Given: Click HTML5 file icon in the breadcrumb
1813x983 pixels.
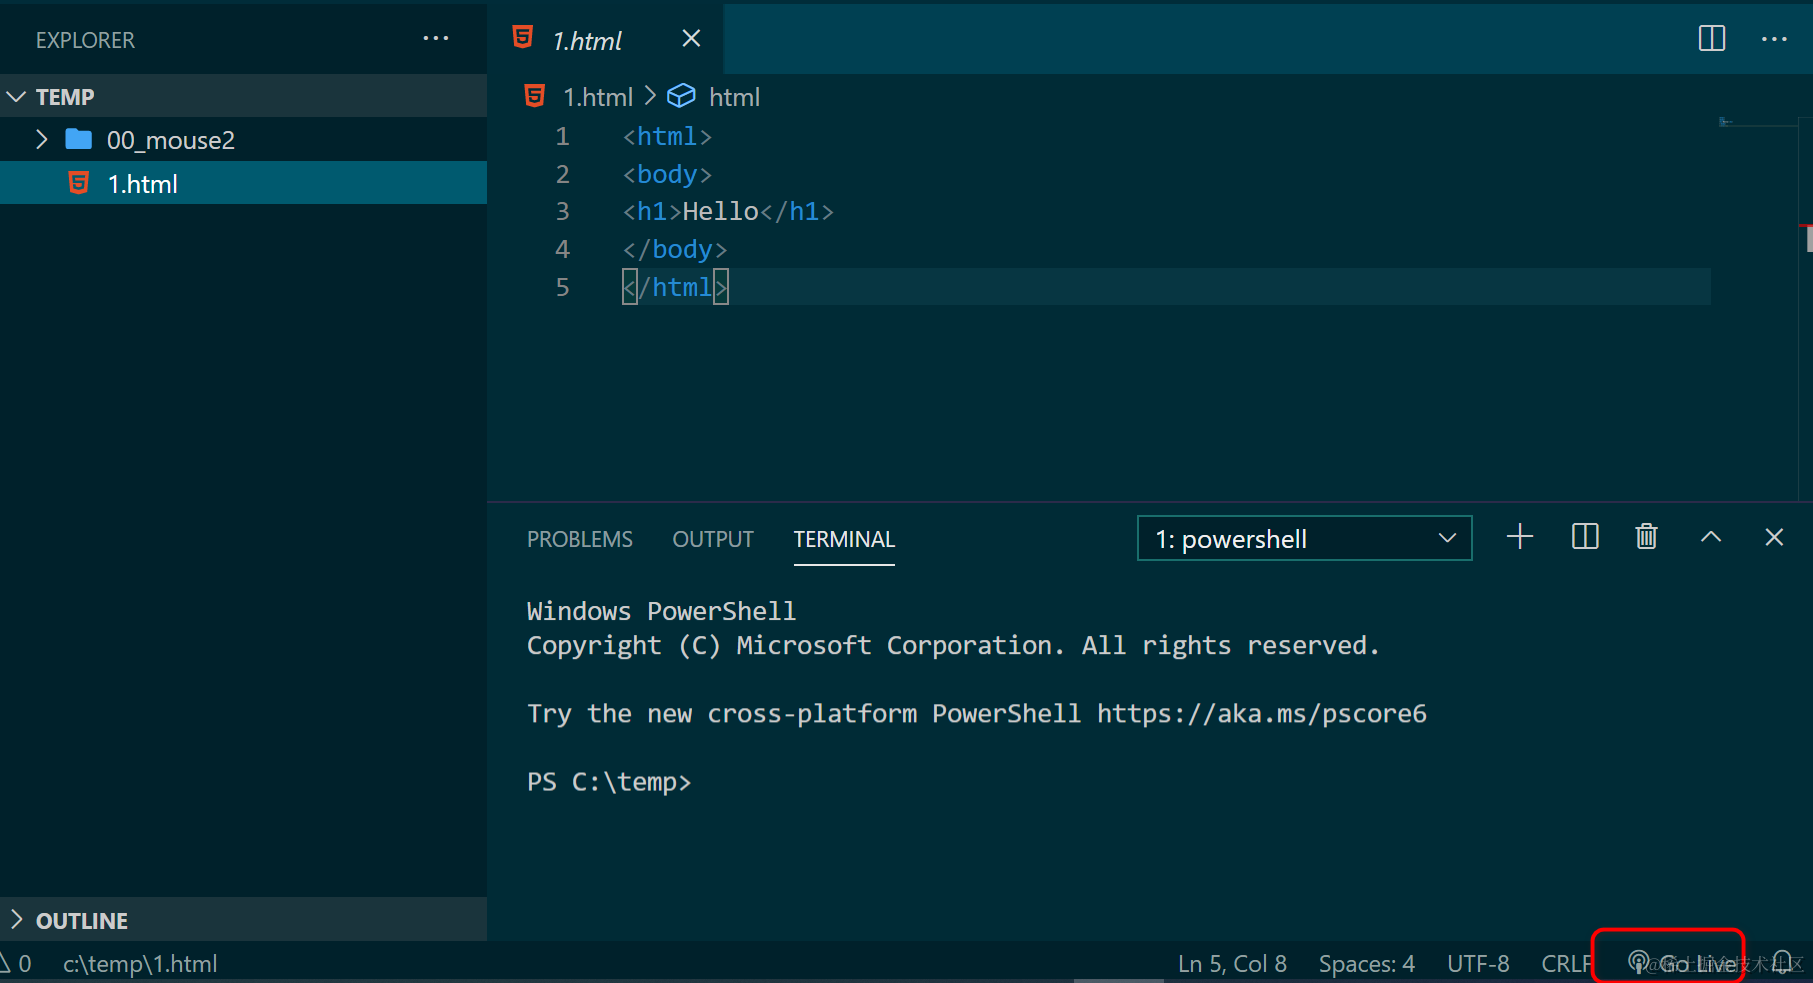Looking at the screenshot, I should point(535,96).
